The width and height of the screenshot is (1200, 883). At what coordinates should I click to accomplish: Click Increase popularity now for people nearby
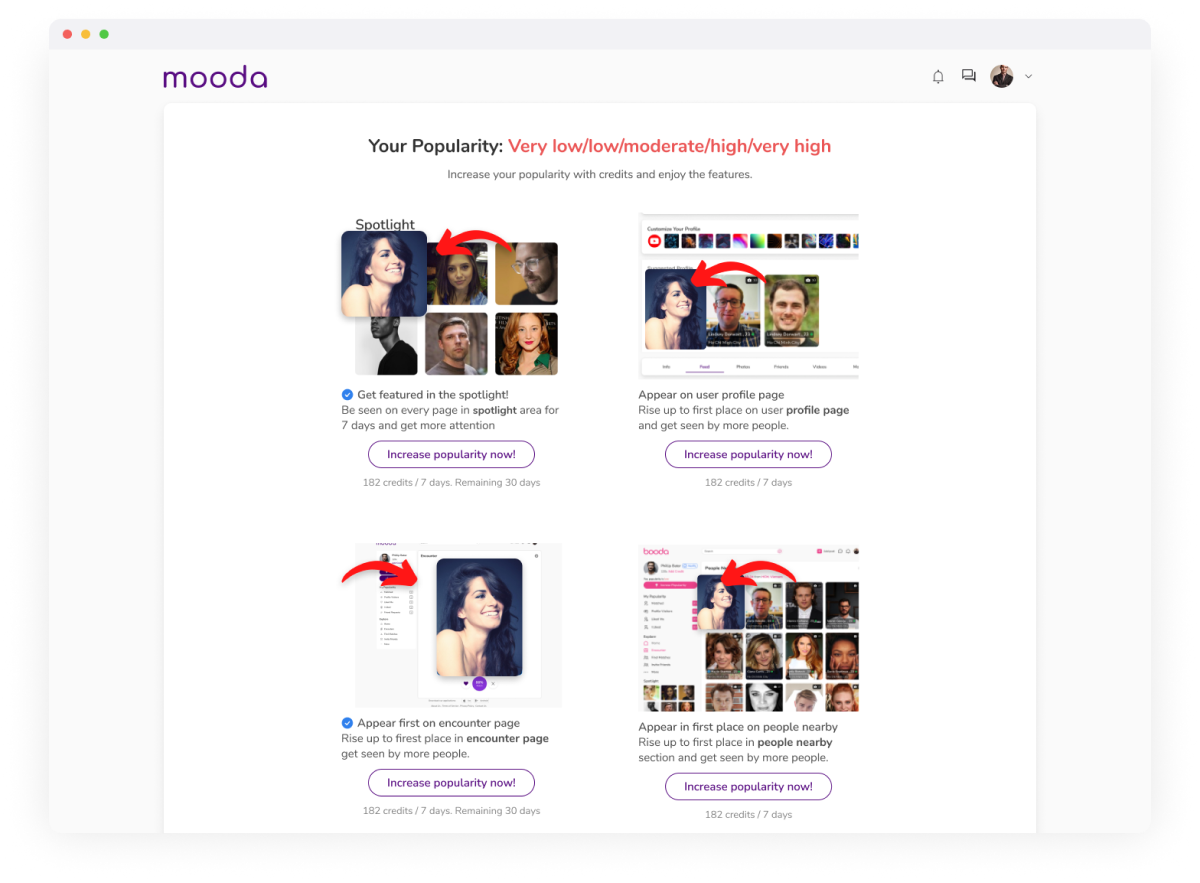[x=748, y=786]
